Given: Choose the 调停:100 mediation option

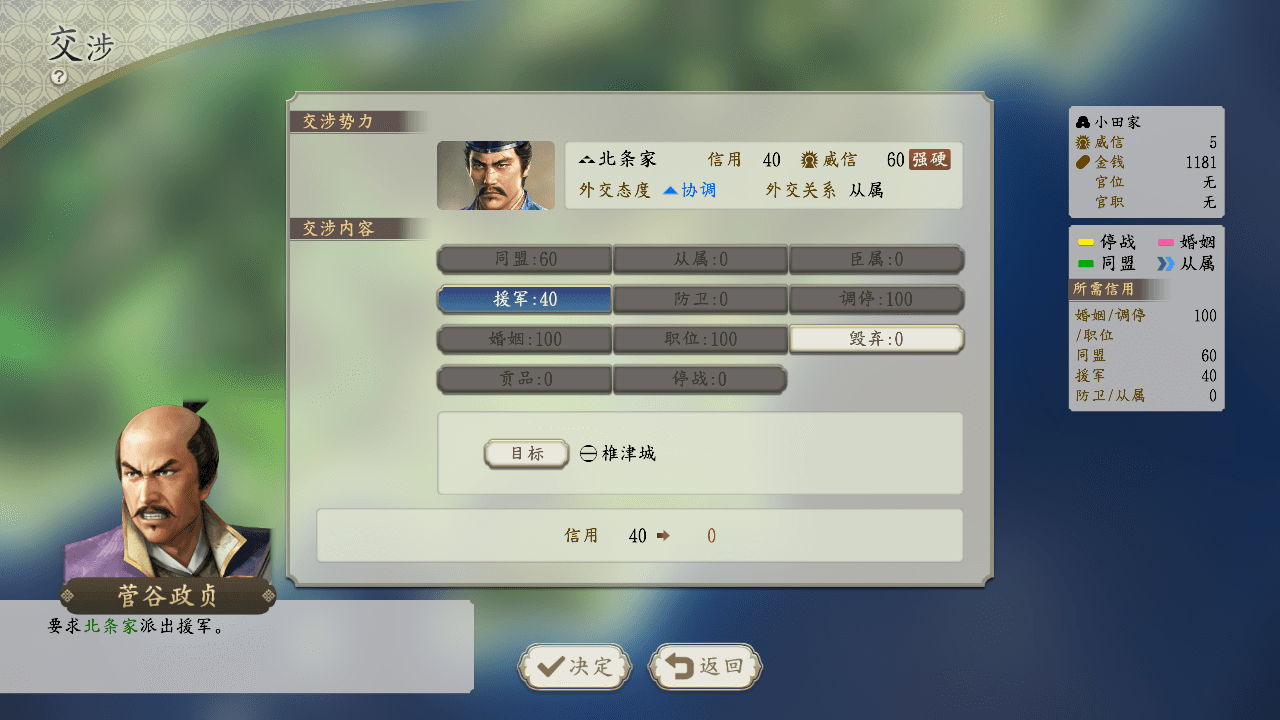Looking at the screenshot, I should point(877,299).
